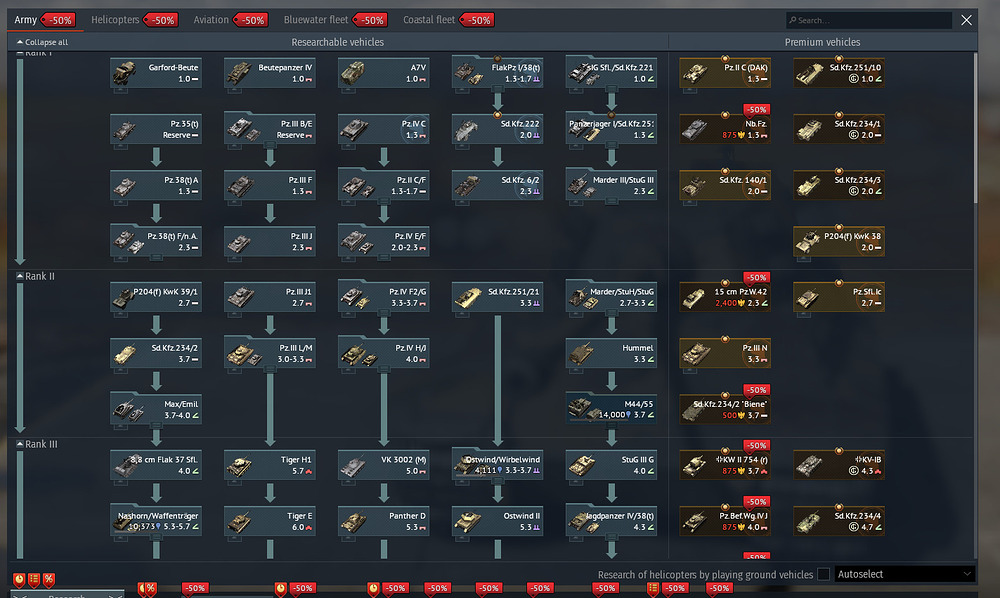The image size is (1000, 598).
Task: Click the Tiger E tank icon
Action: 238,521
